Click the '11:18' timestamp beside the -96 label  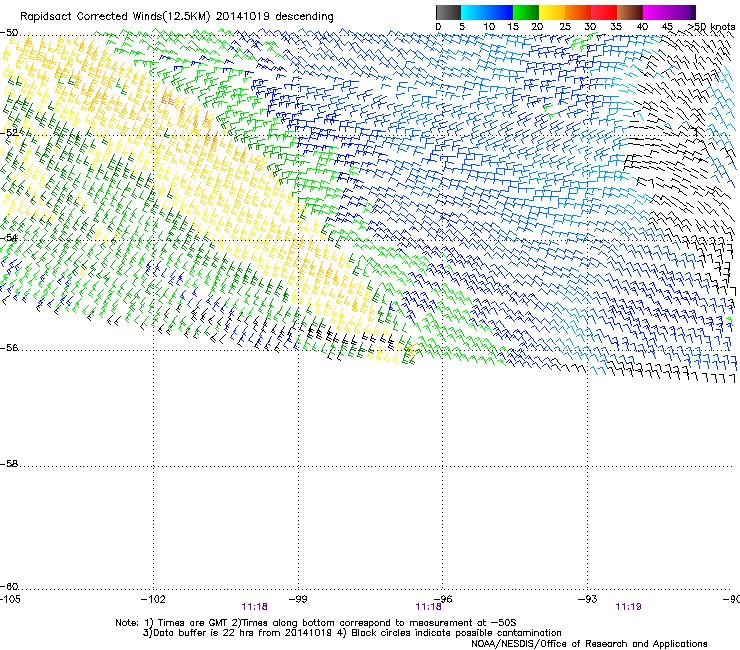pos(429,607)
